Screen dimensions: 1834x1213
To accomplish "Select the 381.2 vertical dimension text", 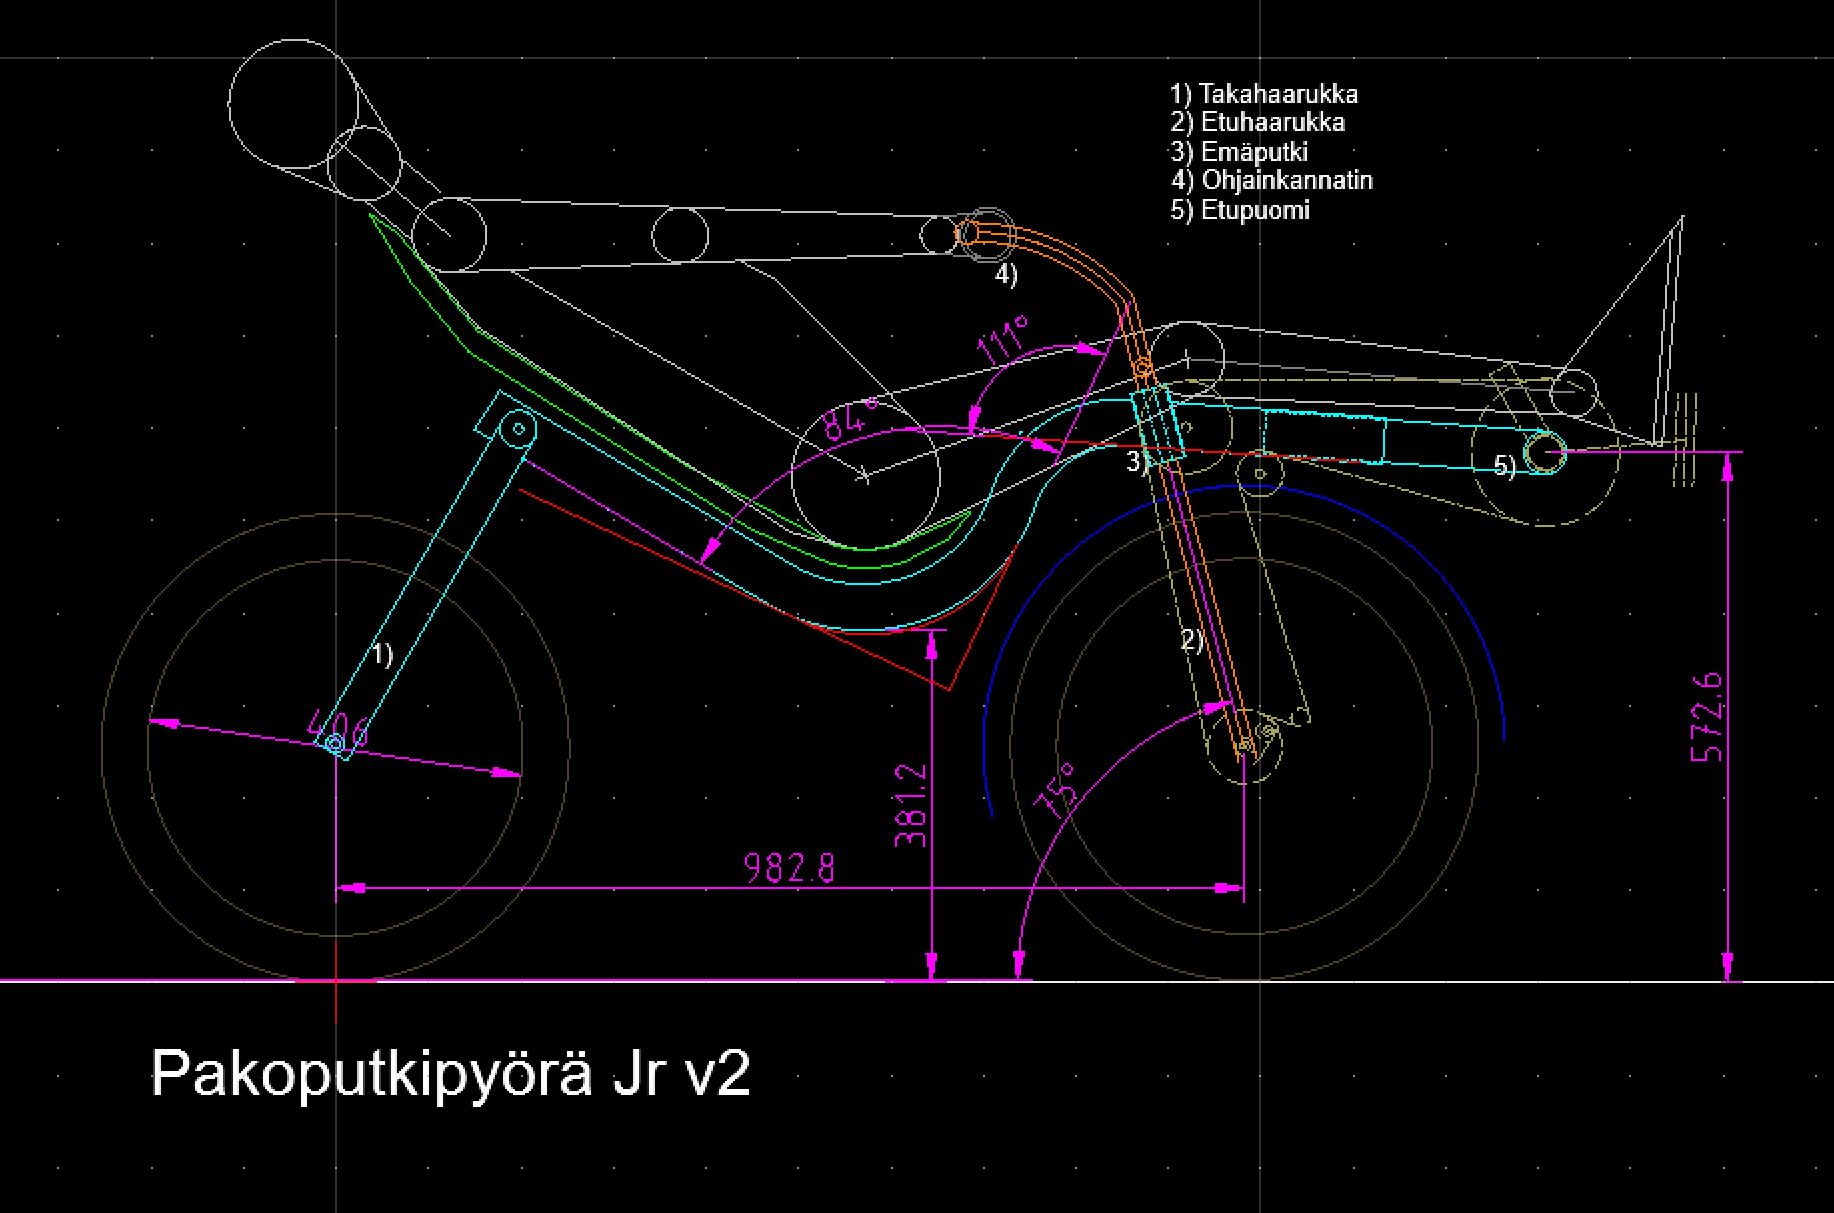I will 911,806.
